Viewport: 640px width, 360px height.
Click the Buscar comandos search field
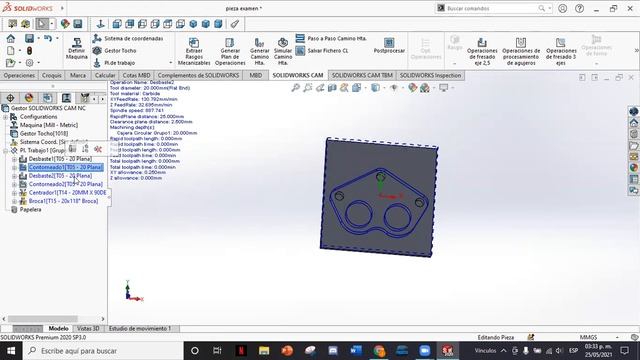(x=494, y=8)
